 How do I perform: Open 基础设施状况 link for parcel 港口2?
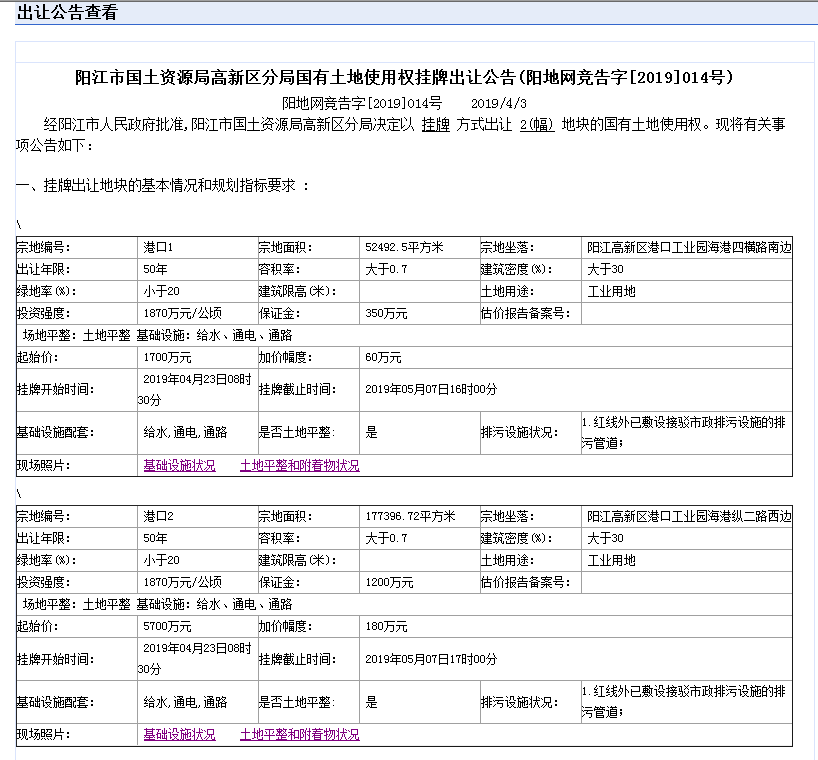[x=179, y=734]
